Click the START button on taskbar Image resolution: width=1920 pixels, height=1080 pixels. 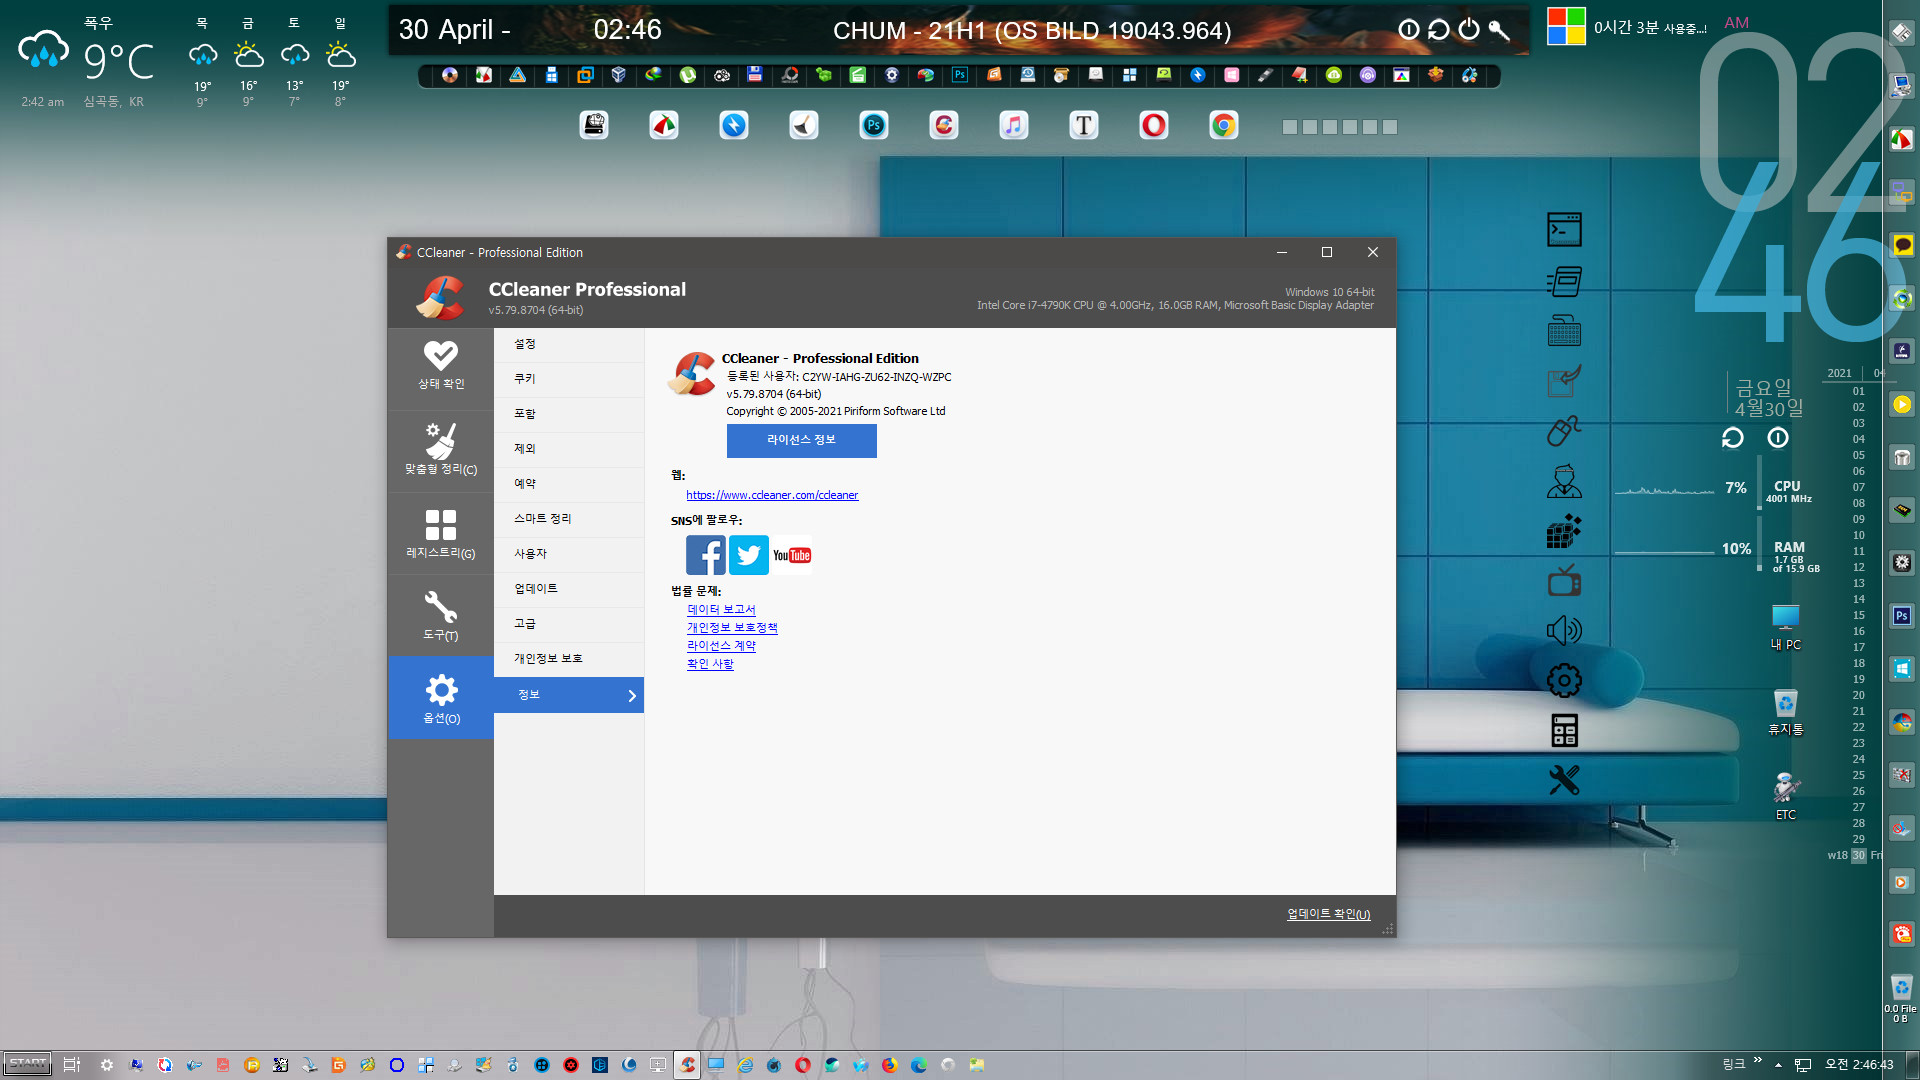tap(27, 1064)
